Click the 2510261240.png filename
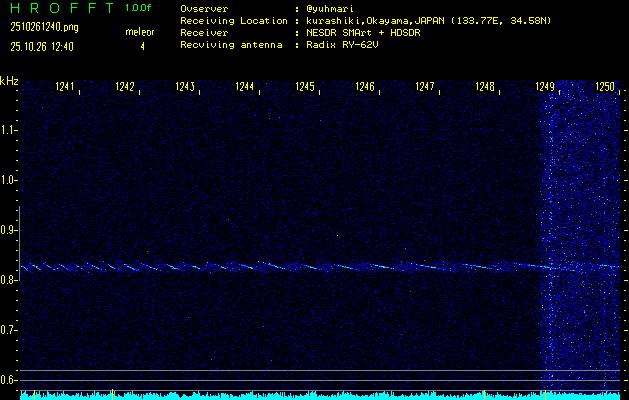This screenshot has height=400, width=629. 43,27
